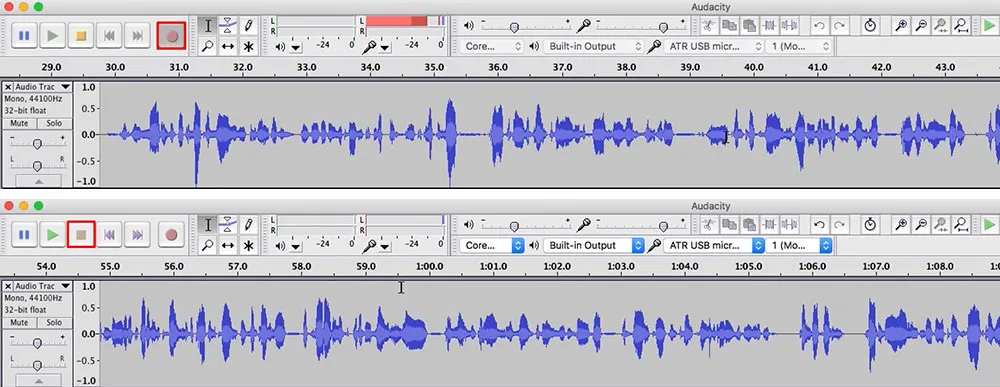This screenshot has width=1000, height=387.
Task: Click the track gain slider in the top window
Action: tap(37, 143)
